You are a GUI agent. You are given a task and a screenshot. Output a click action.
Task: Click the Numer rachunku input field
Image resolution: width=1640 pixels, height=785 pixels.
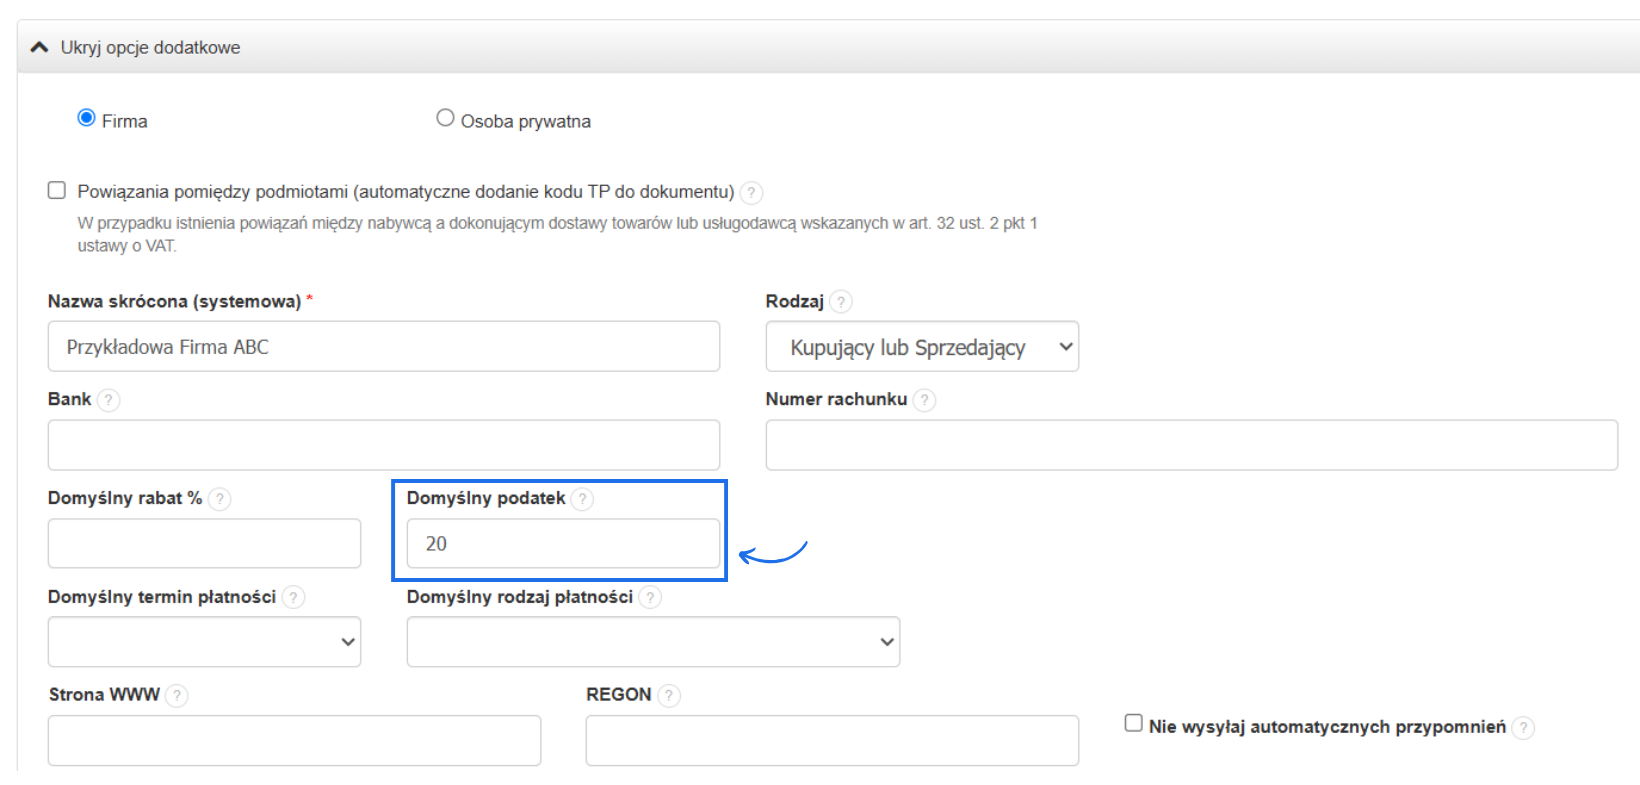click(x=1190, y=446)
